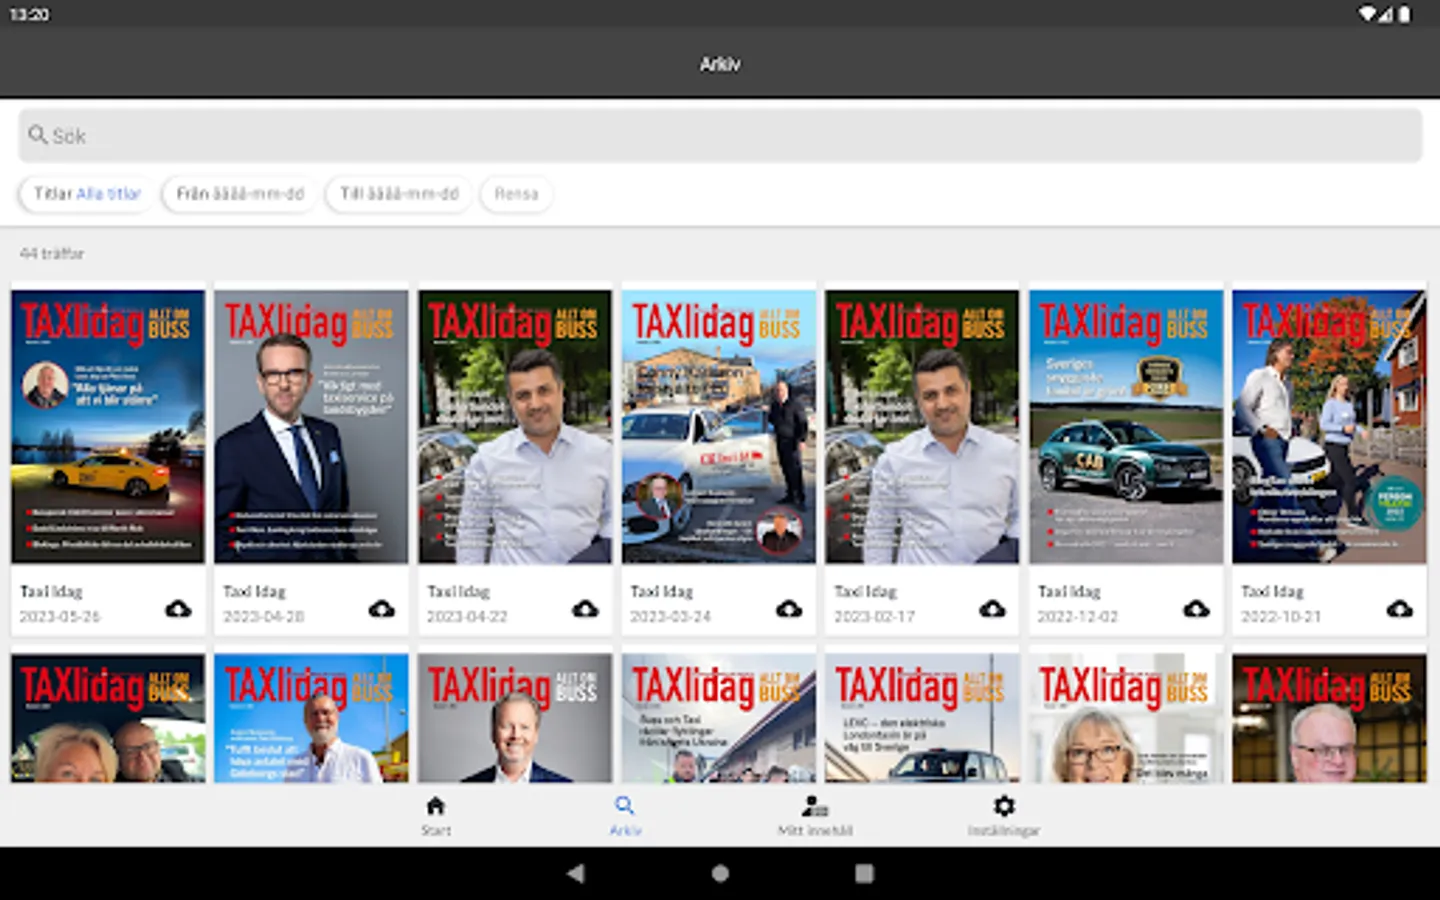The width and height of the screenshot is (1440, 900).
Task: Tap the Wi-Fi icon in the status bar
Action: point(1367,14)
